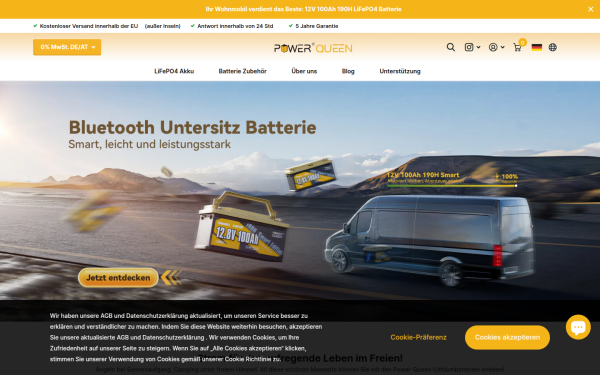Open the LiFePO4 Akku menu
600x375 pixels.
(x=174, y=71)
